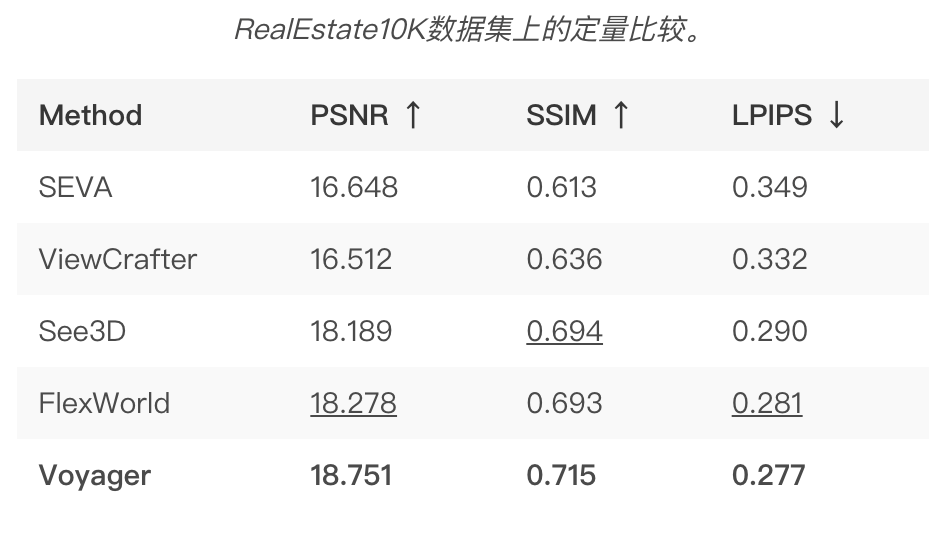Click the down arrow beside LPIPS
Screen dimensions: 932x542
[836, 115]
